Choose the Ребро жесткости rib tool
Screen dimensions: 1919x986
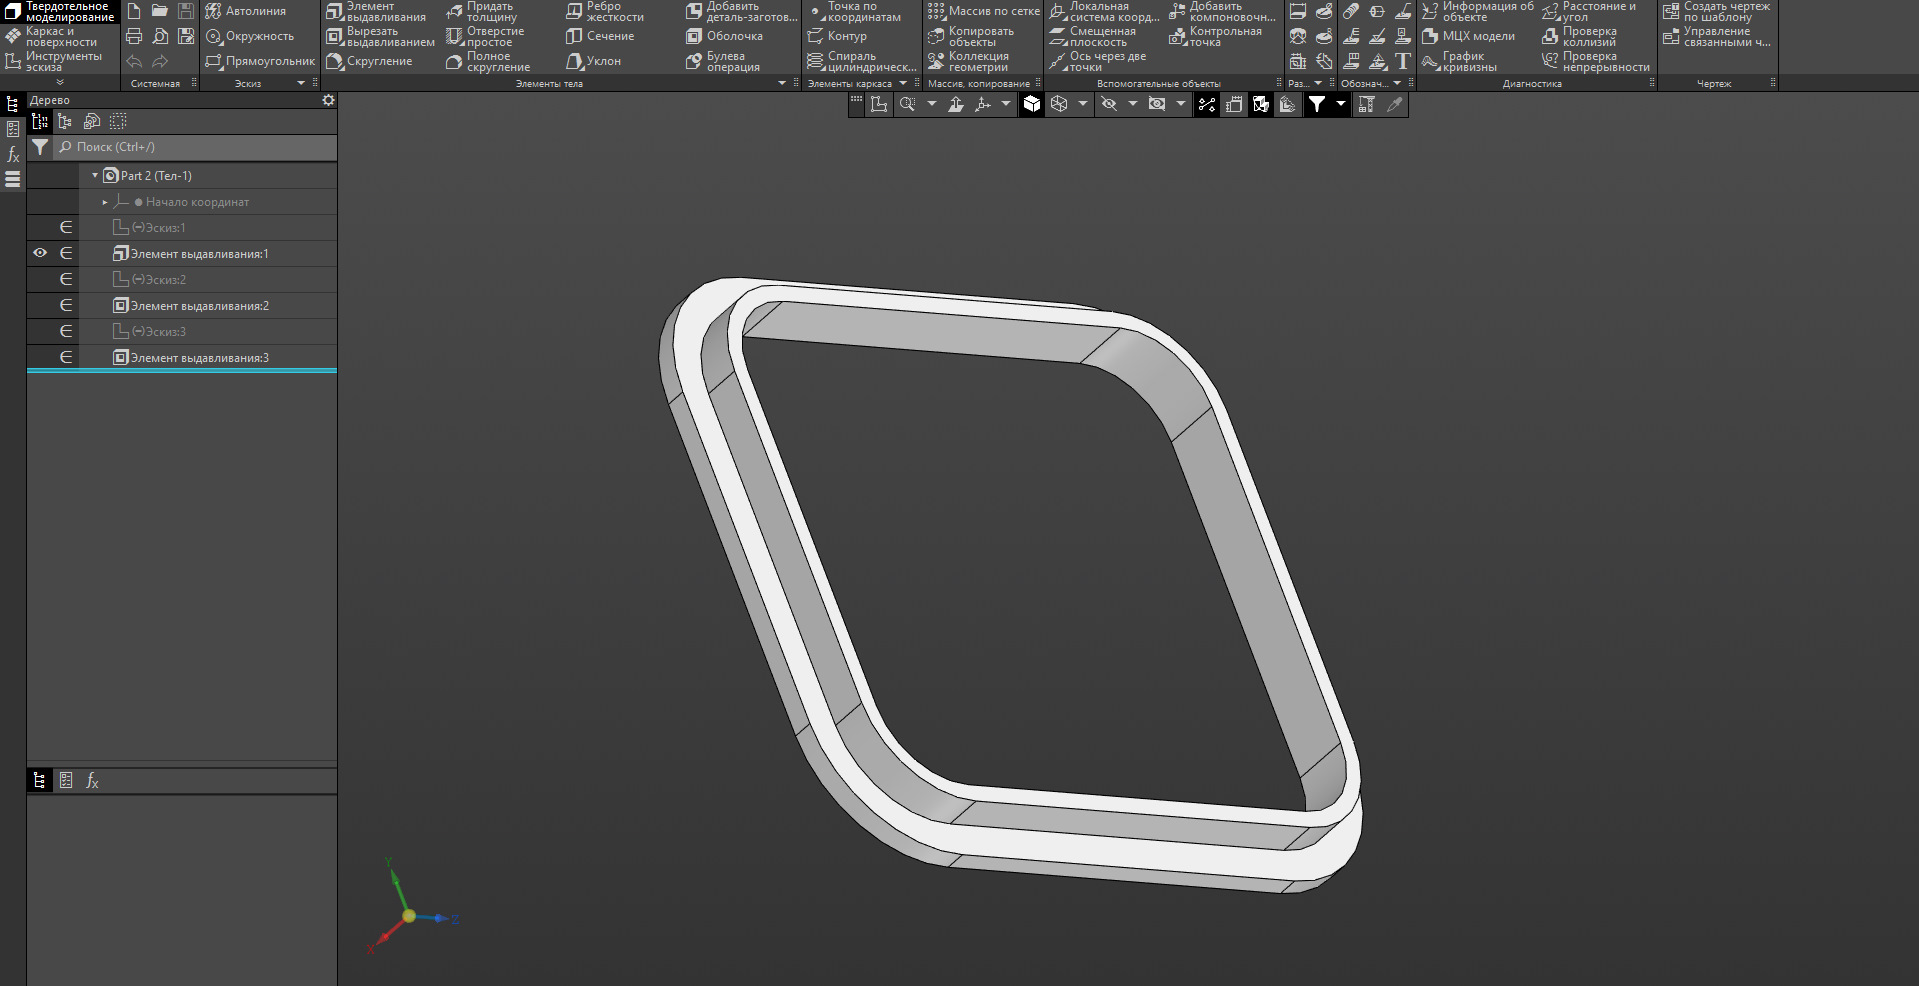tap(605, 11)
